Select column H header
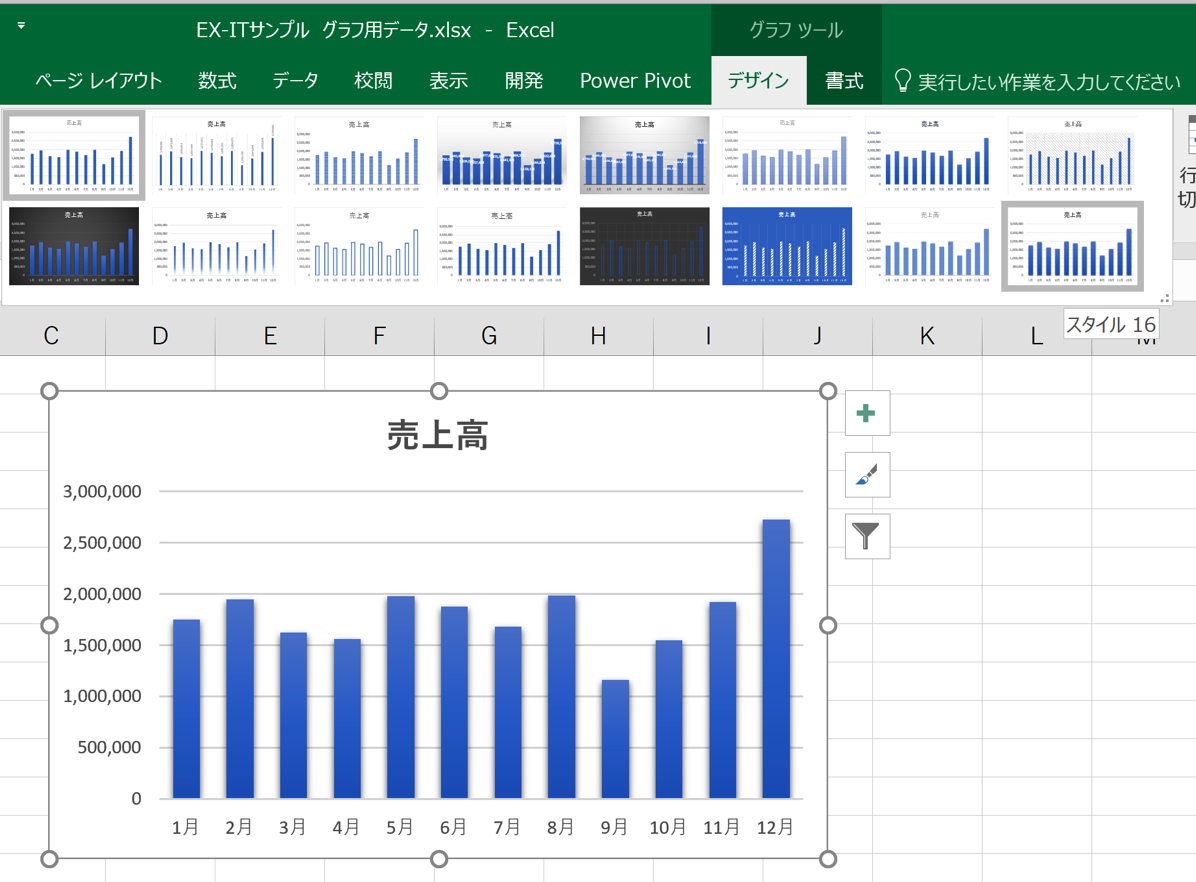 coord(599,336)
